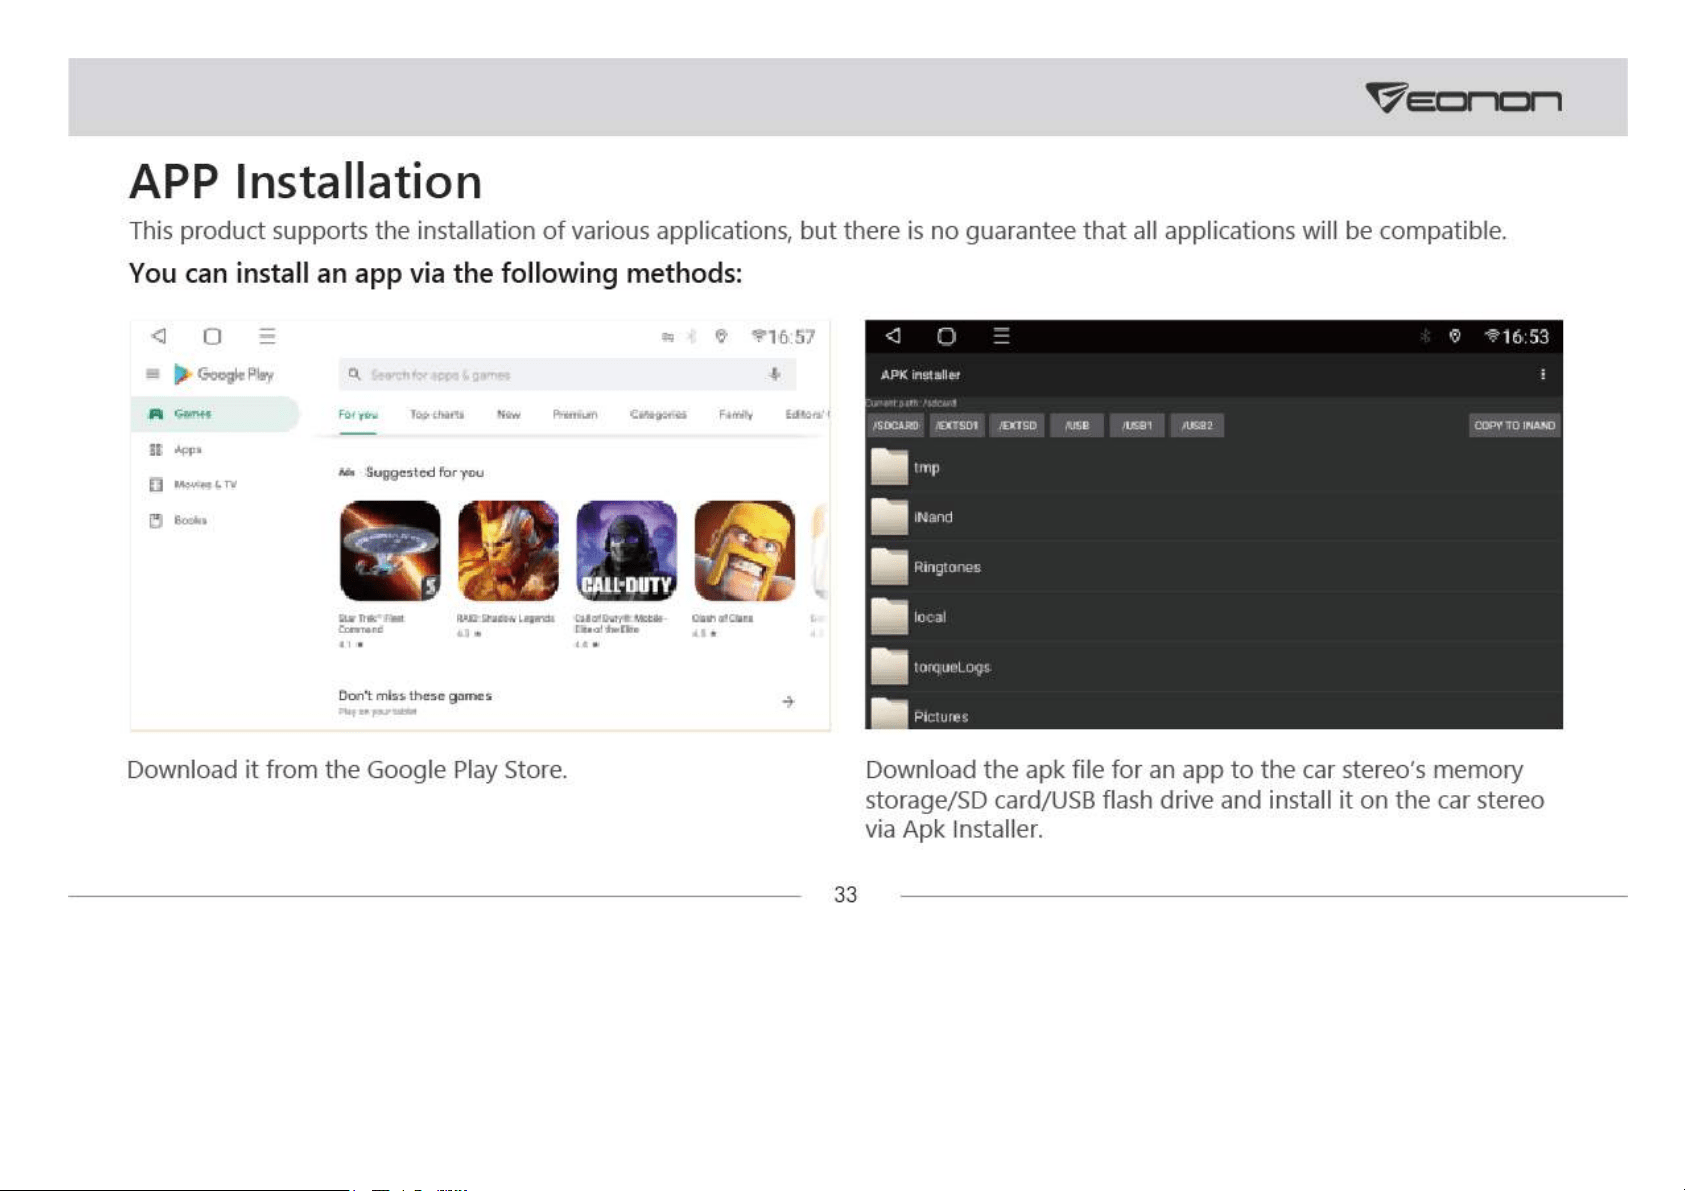Click the Bluetooth icon in Google Play status bar
The image size is (1685, 1191).
692,336
